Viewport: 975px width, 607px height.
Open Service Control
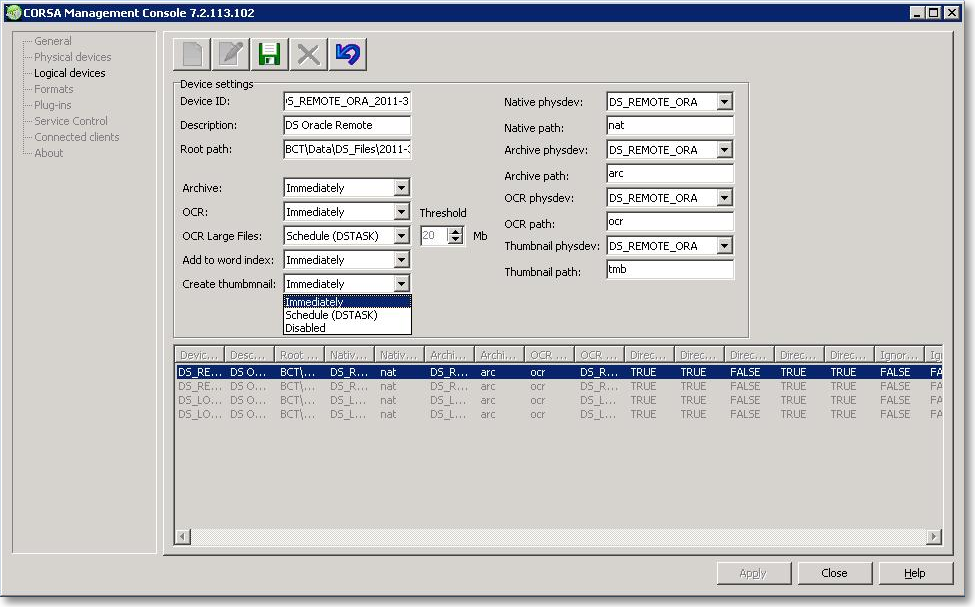[71, 121]
